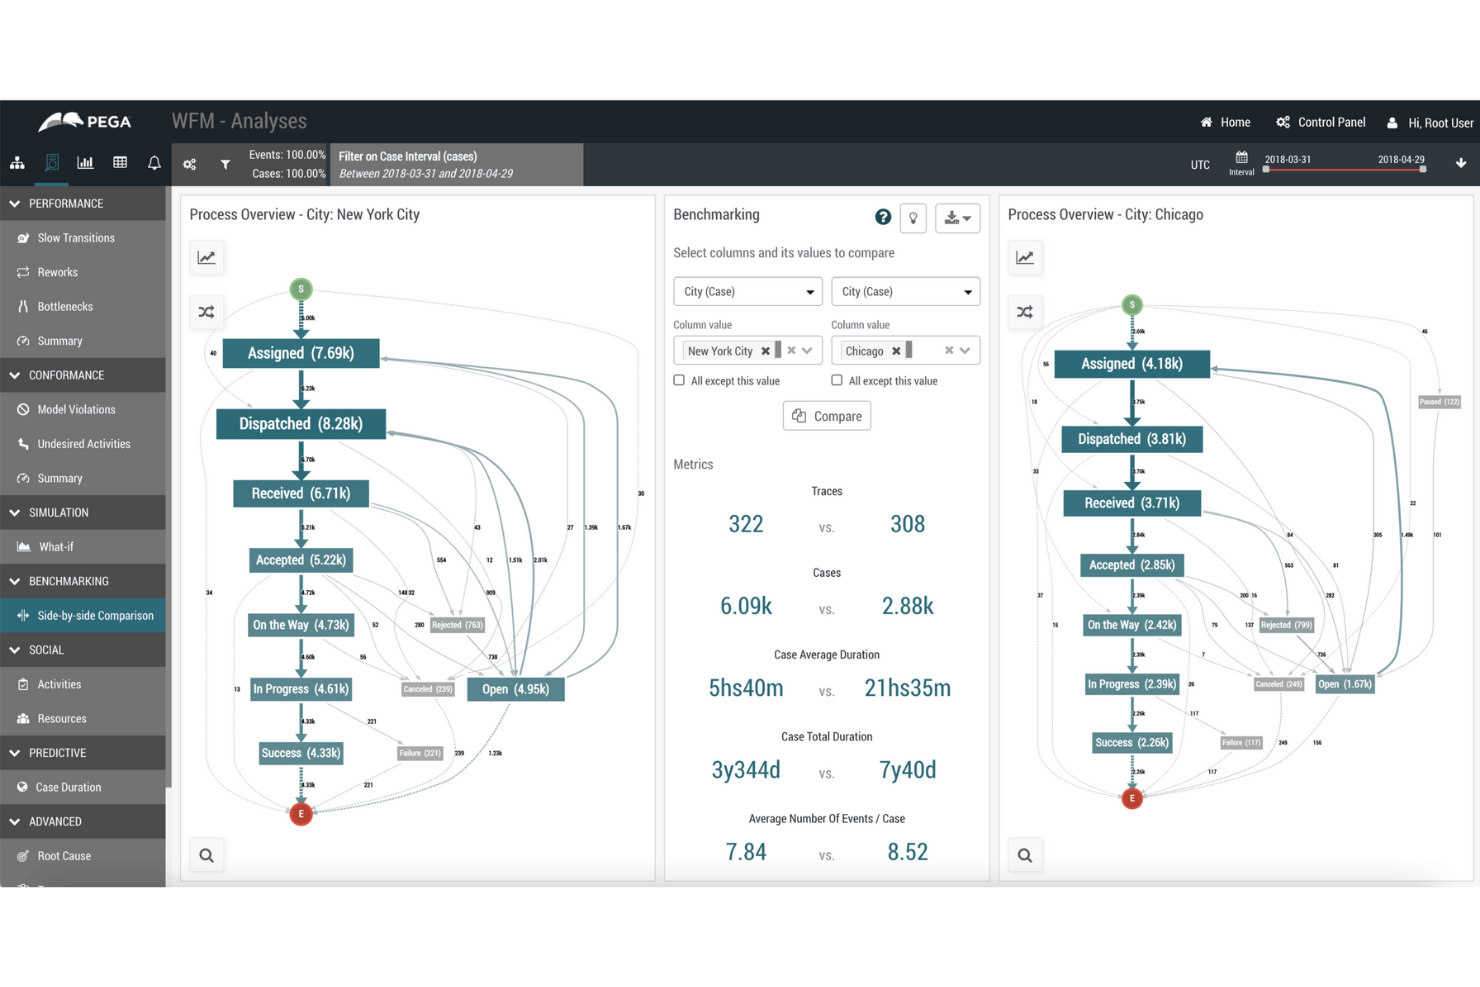Screen dimensions: 1480x987
Task: Click the Compare button
Action: coord(826,415)
